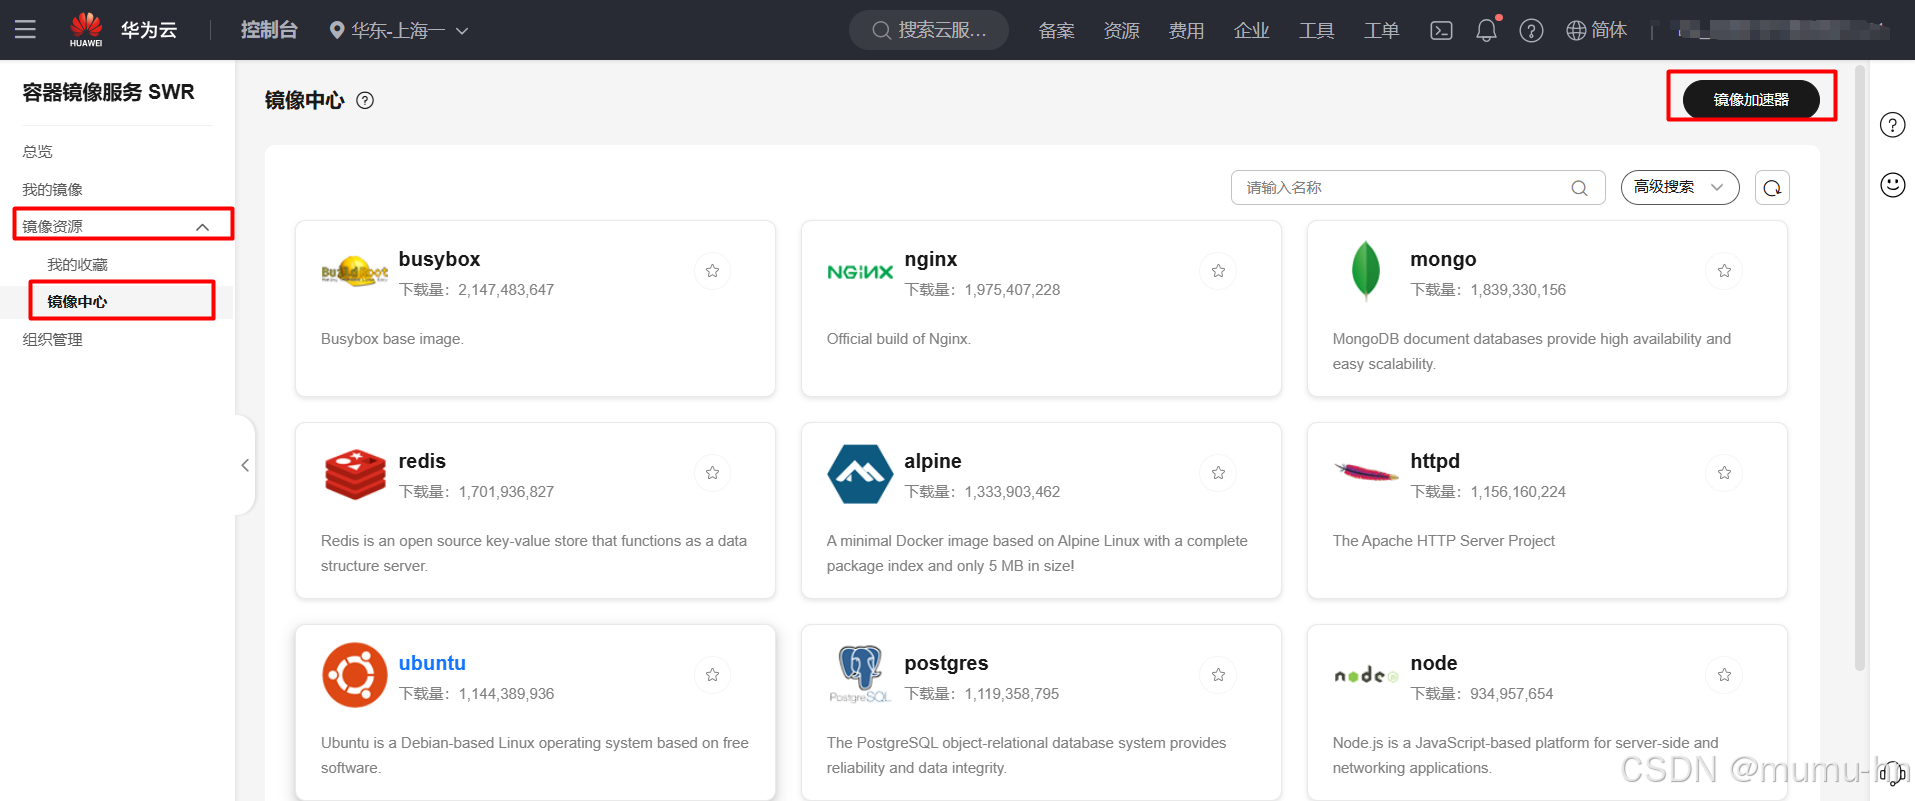Favorite the ubuntu image
1915x801 pixels.
point(712,675)
